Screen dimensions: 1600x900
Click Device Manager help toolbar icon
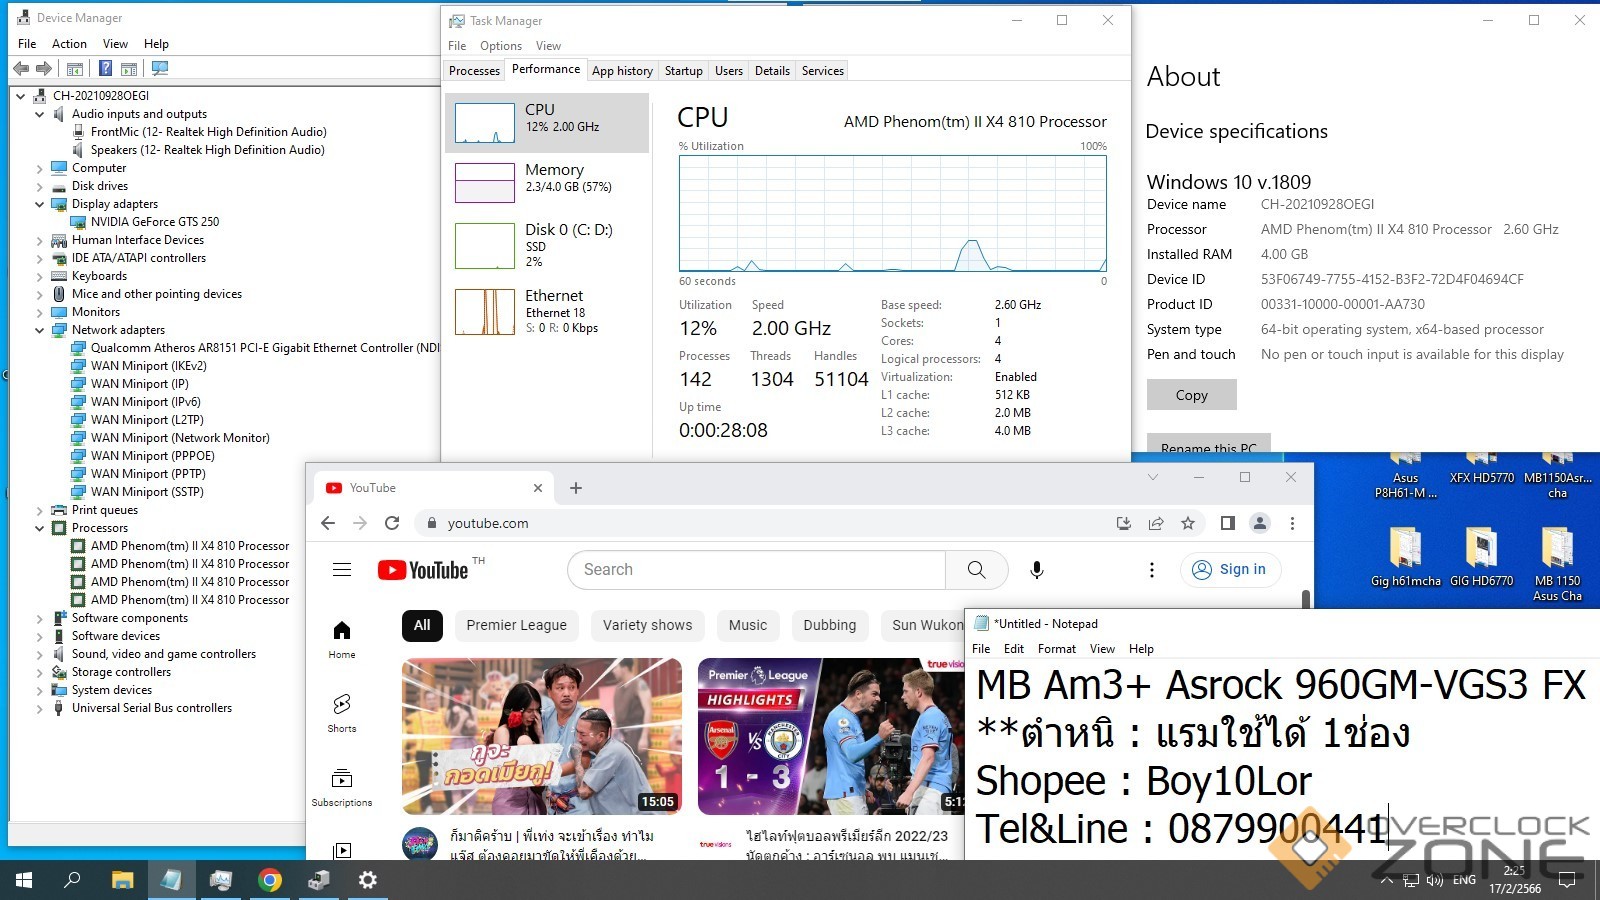coord(105,68)
